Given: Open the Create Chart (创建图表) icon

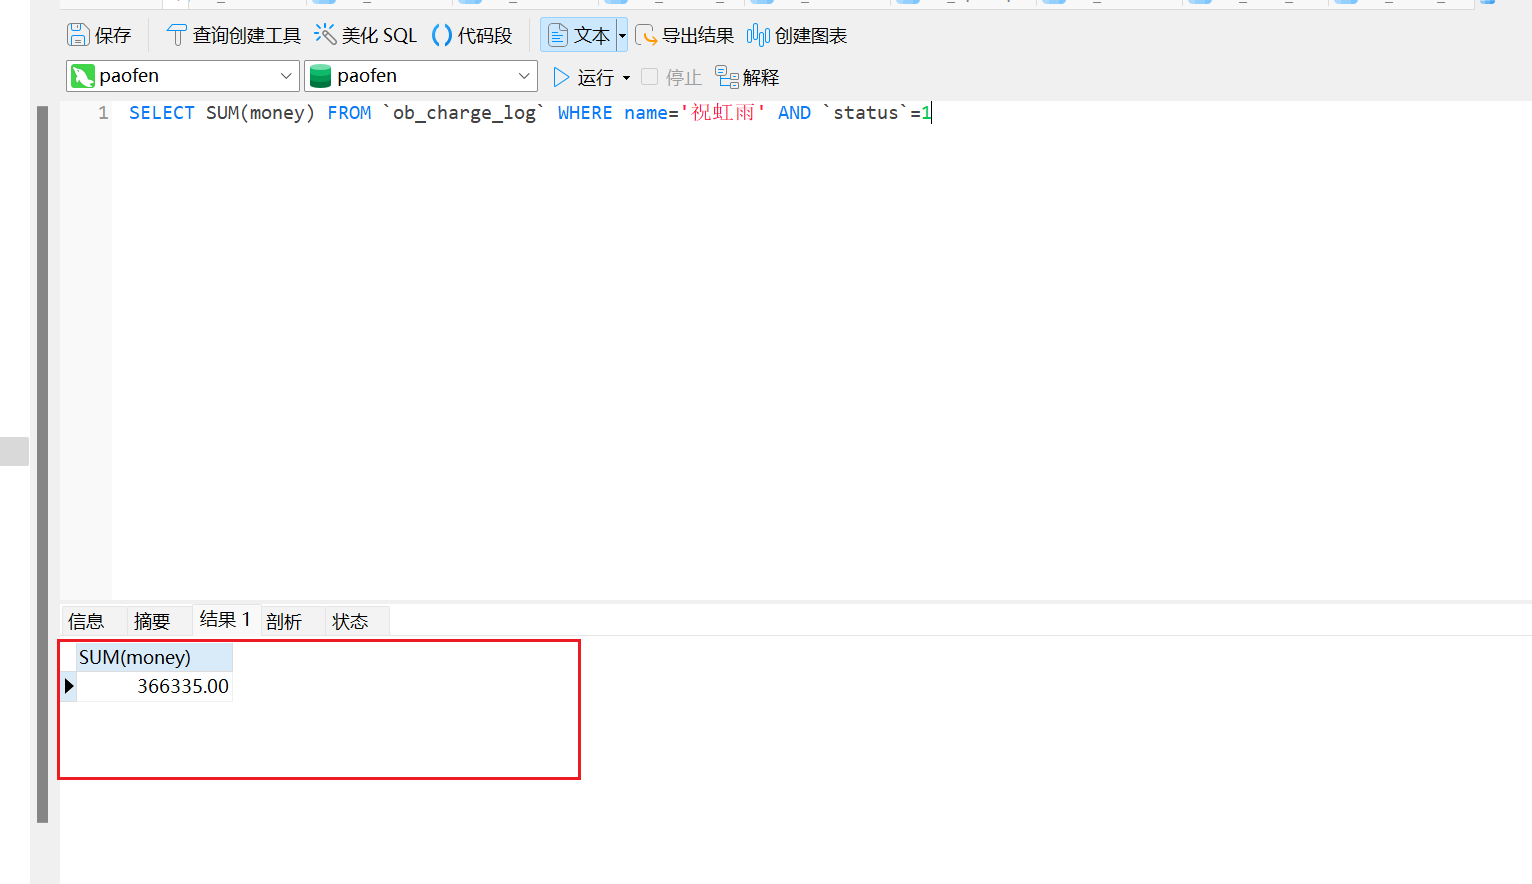Looking at the screenshot, I should tap(758, 35).
